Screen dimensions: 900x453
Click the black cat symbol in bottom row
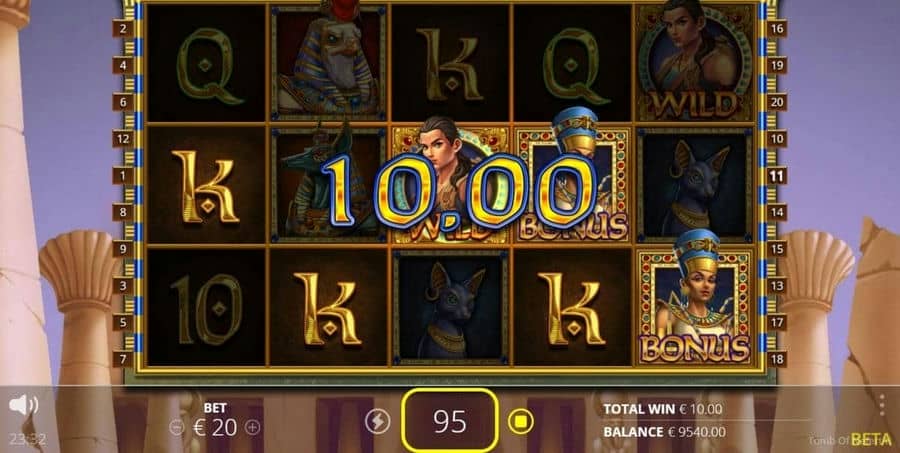pos(450,307)
